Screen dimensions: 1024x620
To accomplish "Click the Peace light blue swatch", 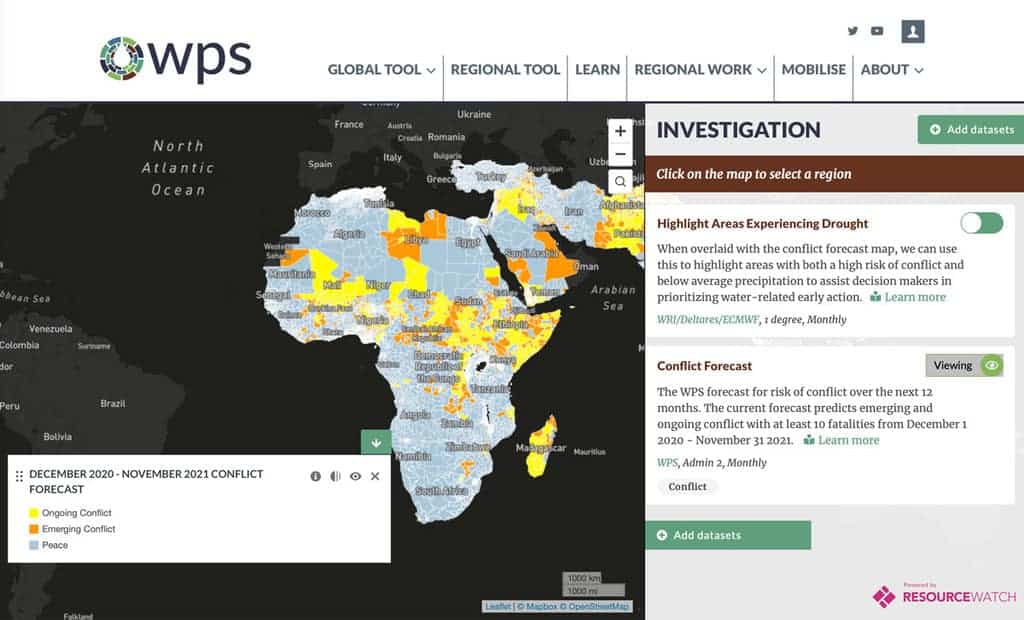I will [34, 545].
